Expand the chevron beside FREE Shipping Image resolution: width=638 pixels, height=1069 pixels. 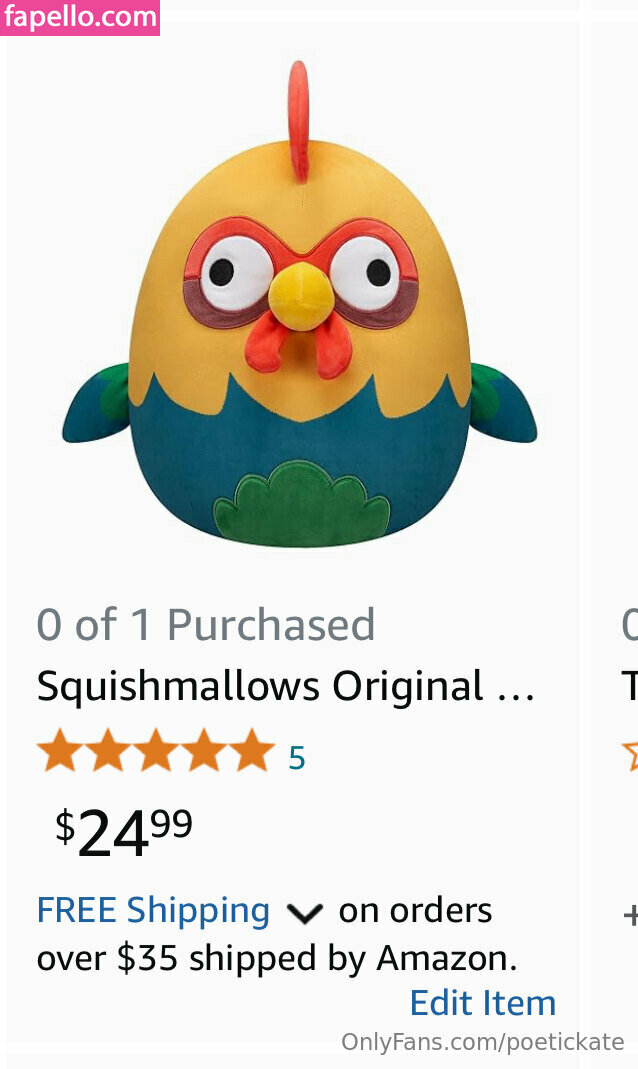click(x=304, y=913)
